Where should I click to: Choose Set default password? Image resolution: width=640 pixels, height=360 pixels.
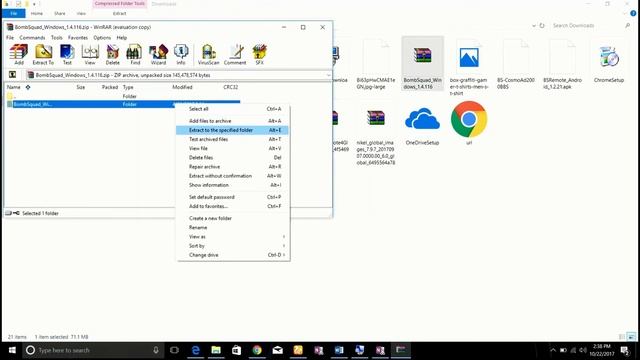pyautogui.click(x=233, y=197)
